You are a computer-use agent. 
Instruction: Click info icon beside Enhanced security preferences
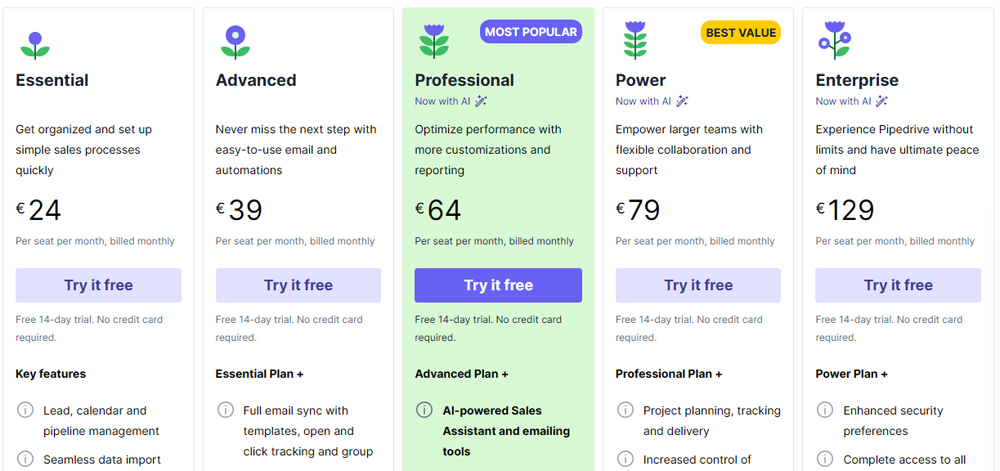coord(825,410)
